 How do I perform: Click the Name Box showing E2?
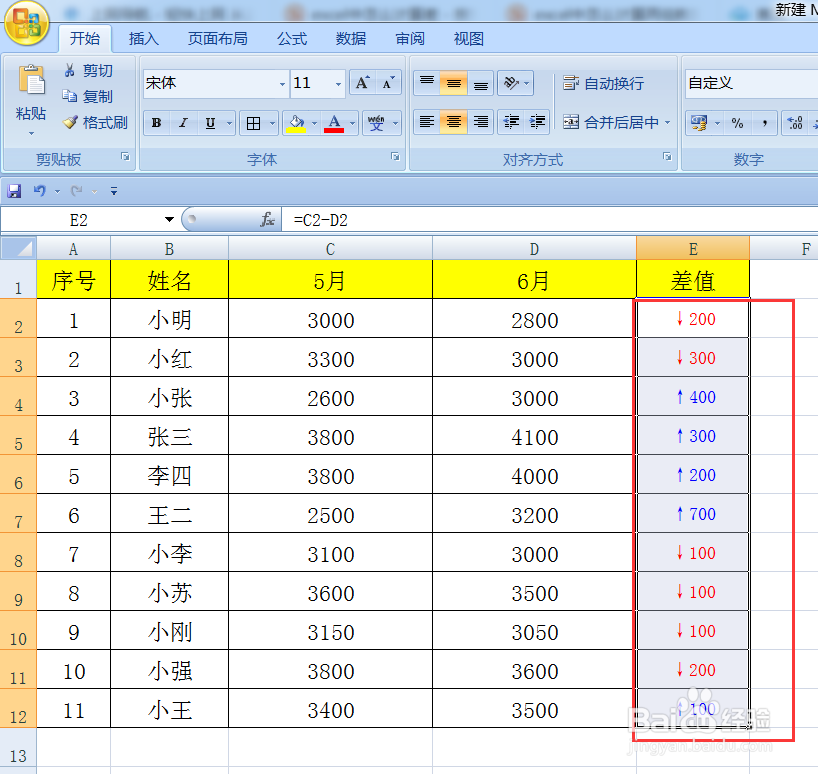tap(81, 220)
